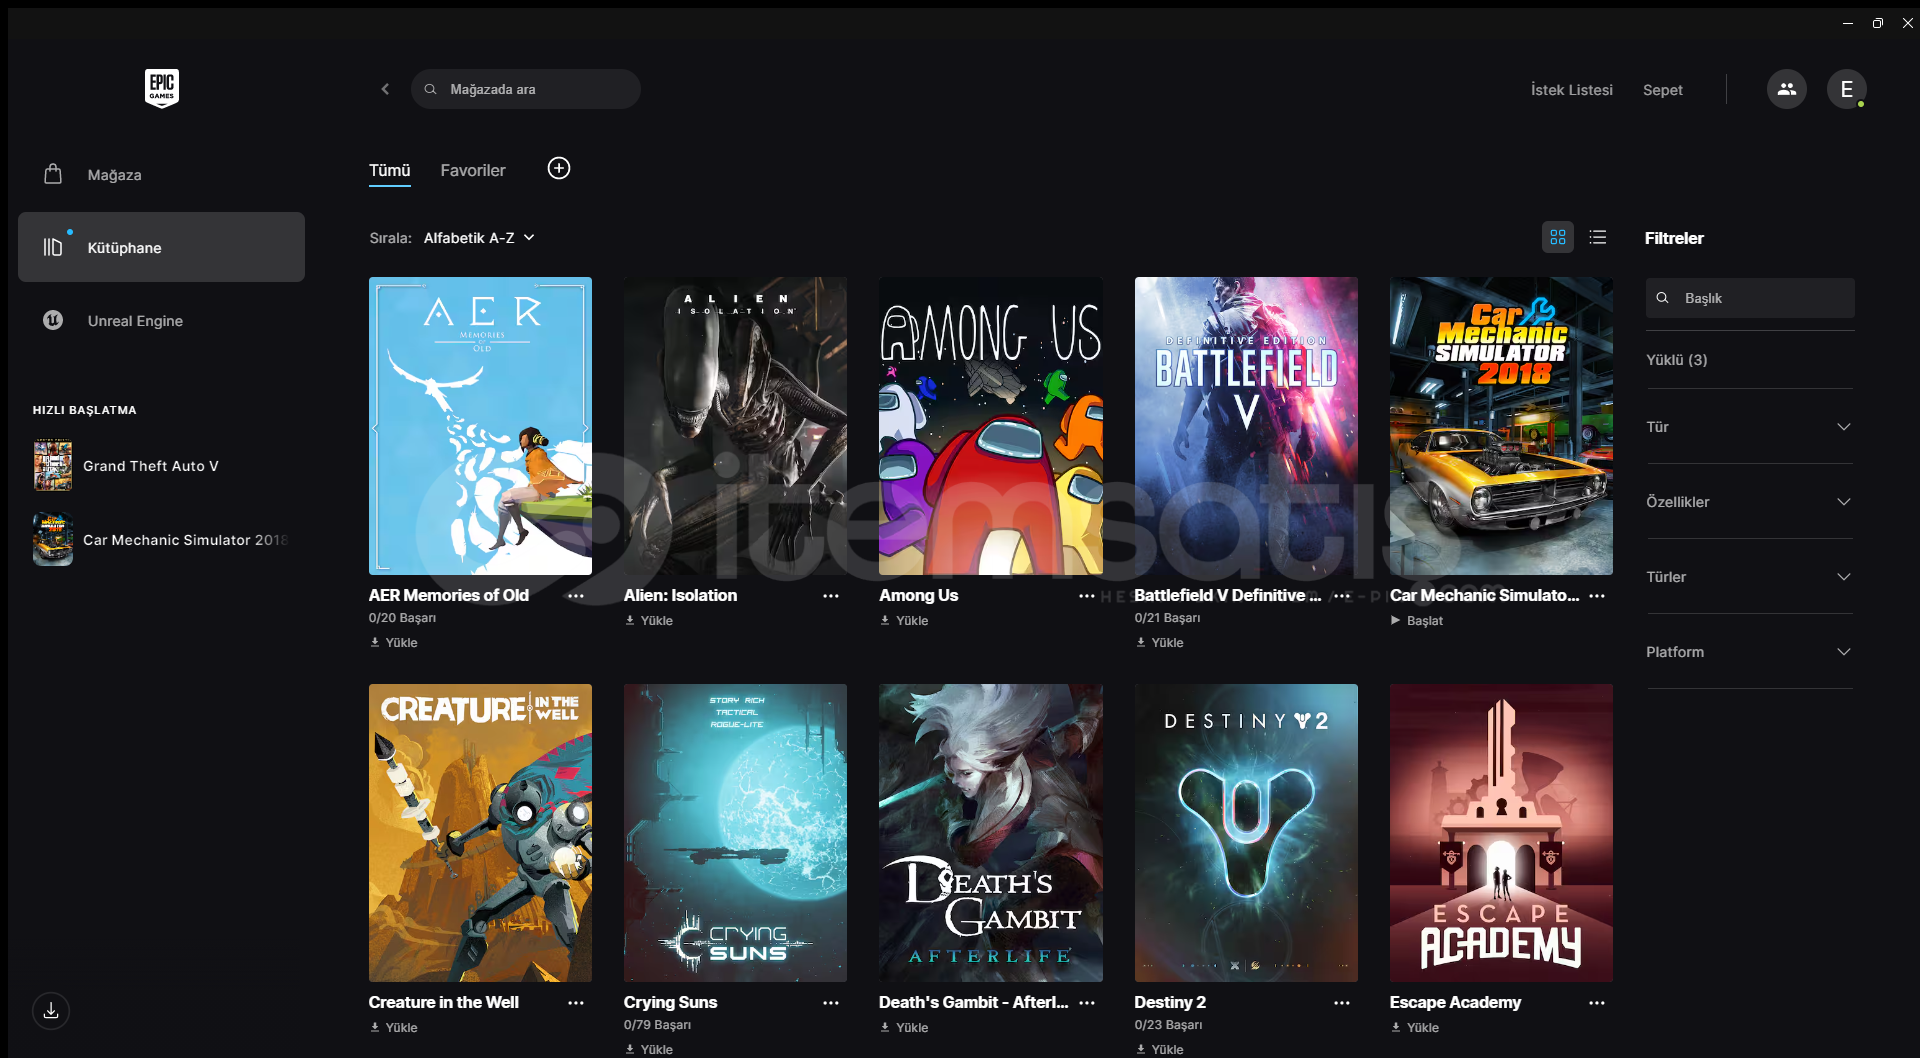Click Car Mechanic Simulator quick launch icon
1920x1058 pixels.
[x=53, y=539]
